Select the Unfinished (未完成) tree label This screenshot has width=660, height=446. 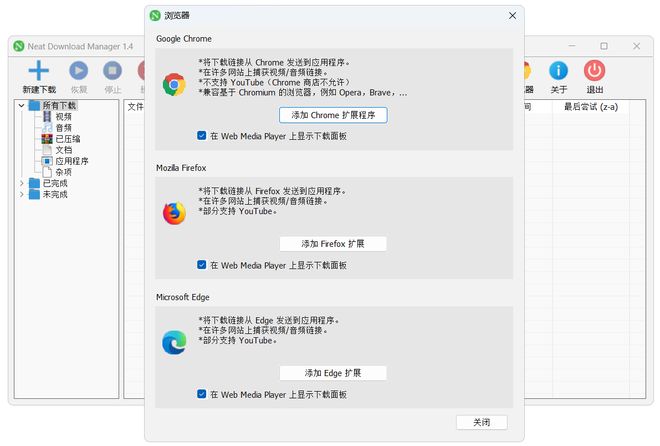55,194
